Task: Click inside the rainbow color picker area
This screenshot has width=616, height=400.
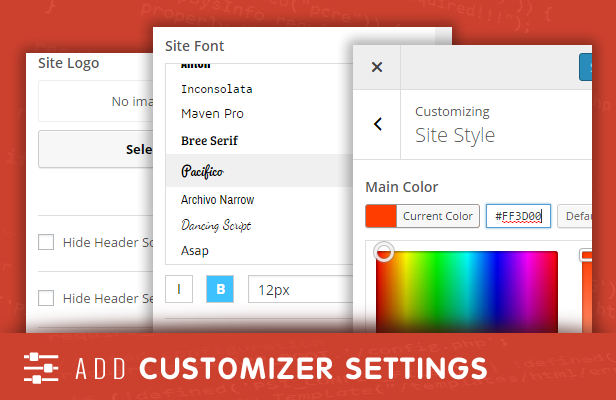Action: [x=467, y=292]
